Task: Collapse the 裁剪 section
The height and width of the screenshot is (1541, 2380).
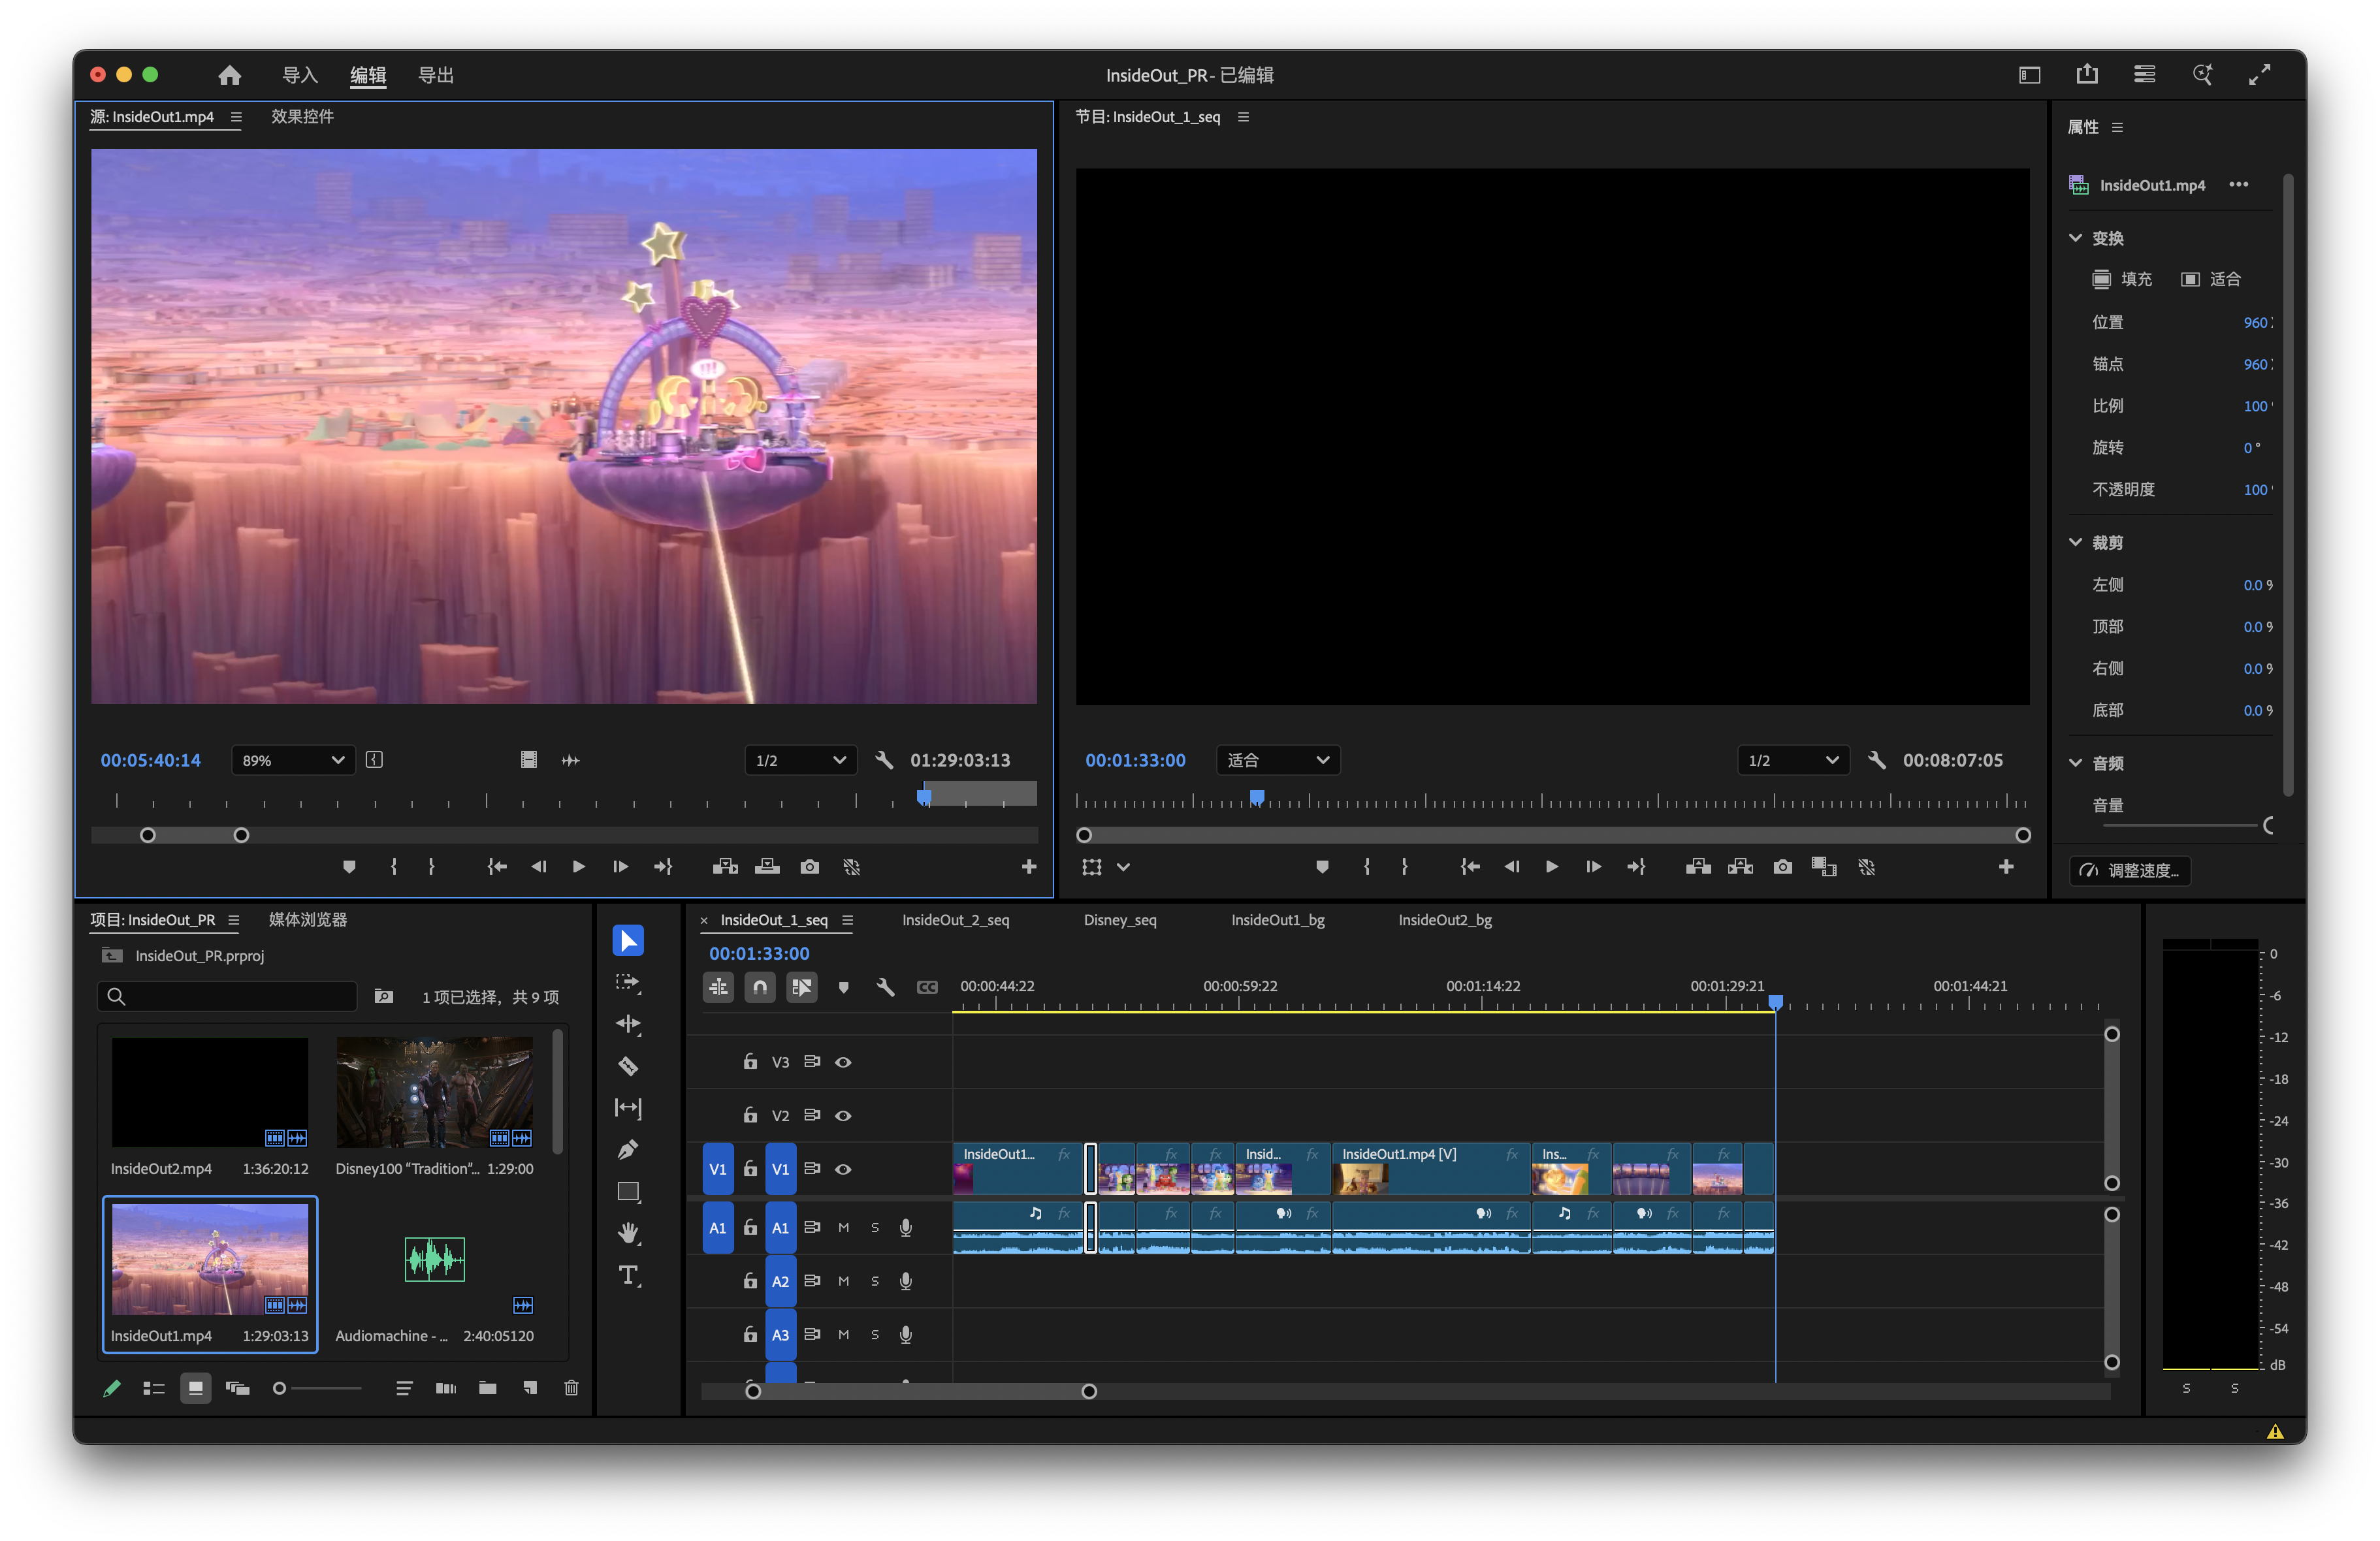Action: click(2075, 542)
